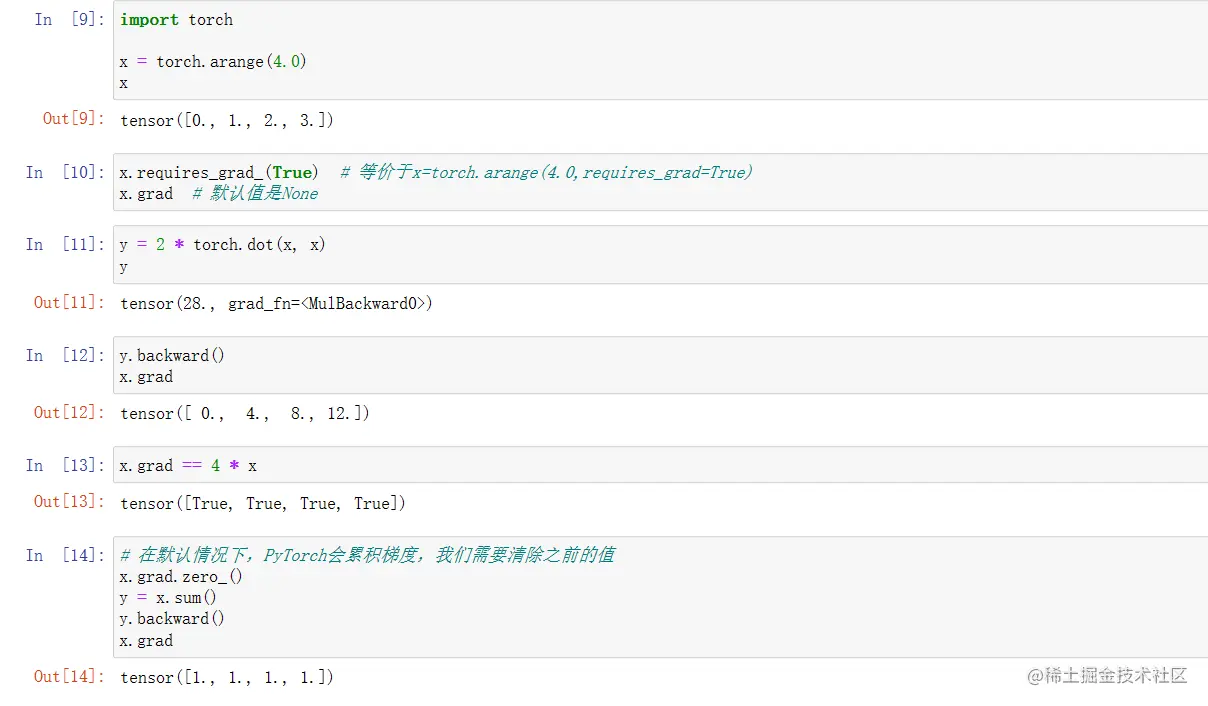Screen dimensions: 1208x706
Task: Click the Out[14] output prompt
Action: 69,676
